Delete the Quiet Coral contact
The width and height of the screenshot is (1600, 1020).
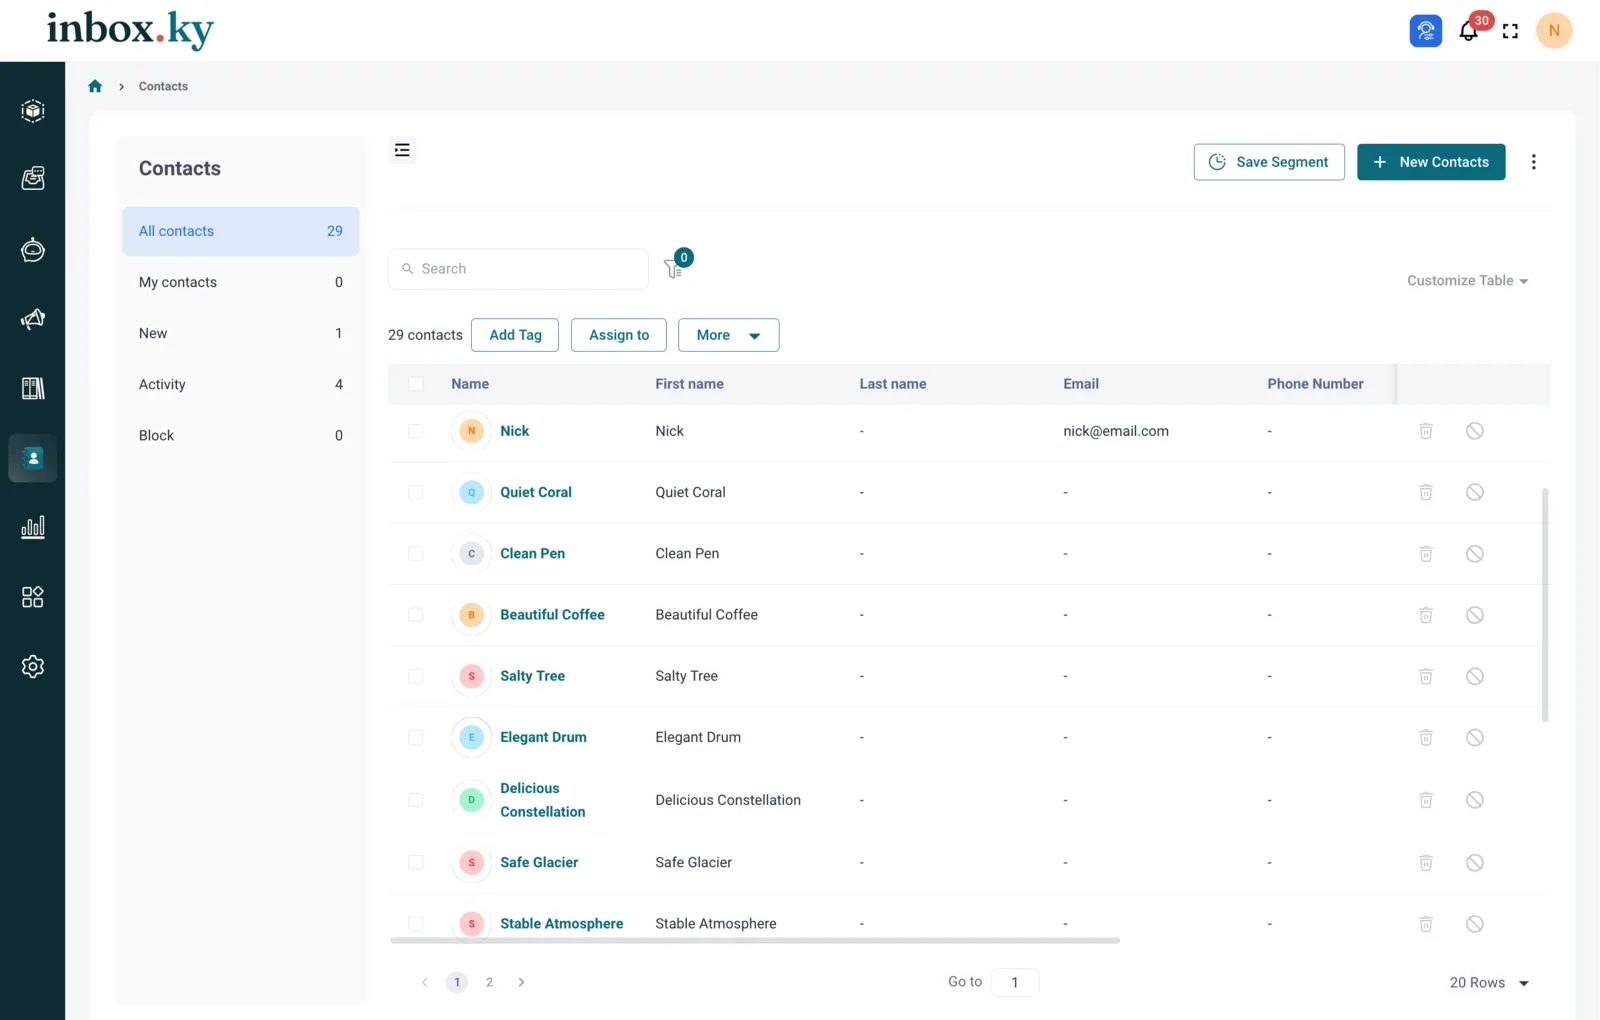1426,492
